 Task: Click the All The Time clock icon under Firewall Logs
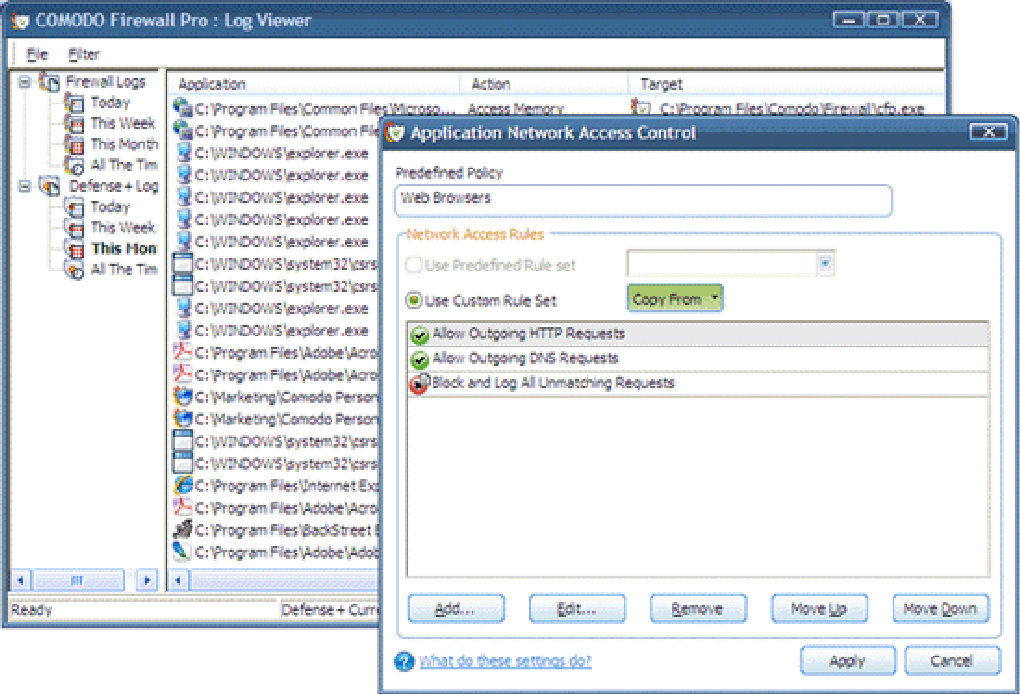(x=74, y=165)
